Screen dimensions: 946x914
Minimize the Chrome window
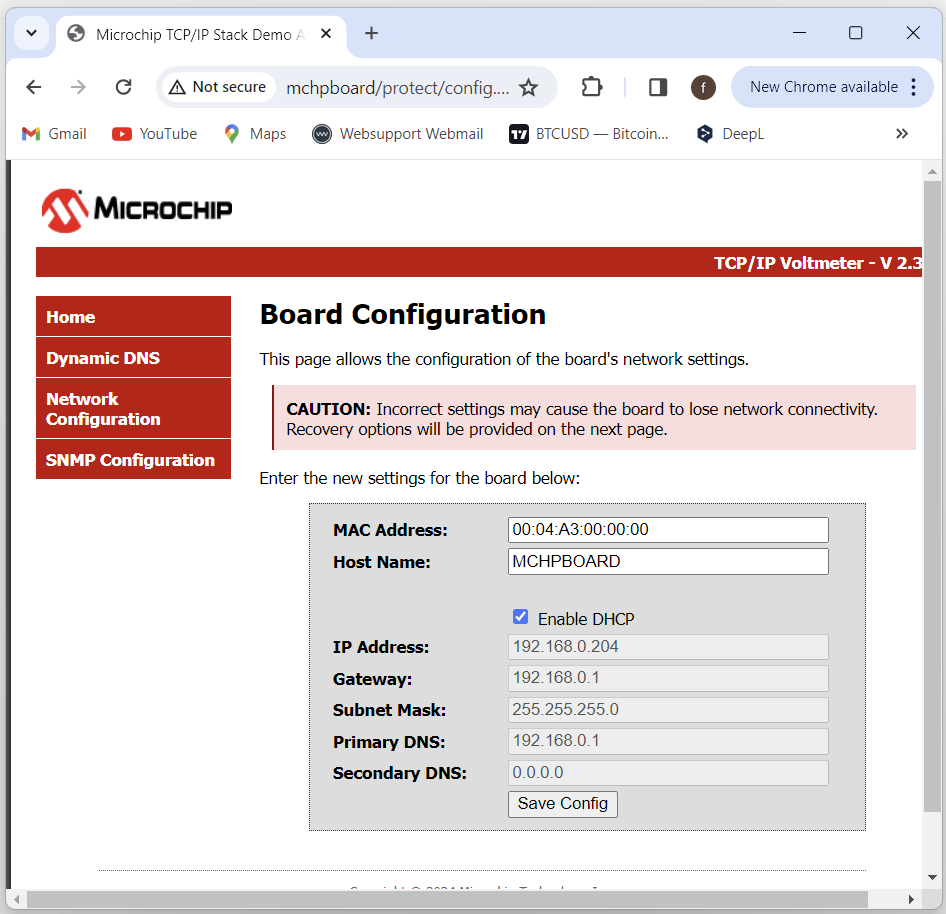799,33
